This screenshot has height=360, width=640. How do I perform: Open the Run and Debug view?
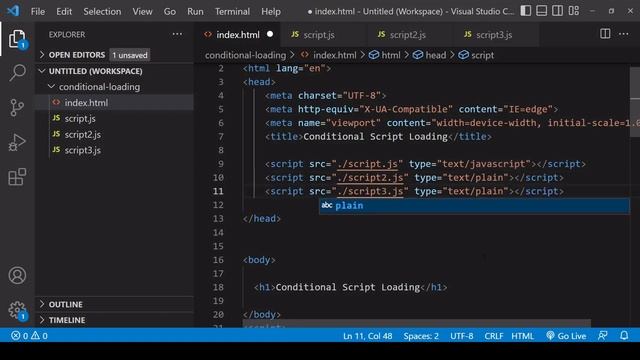click(x=17, y=142)
